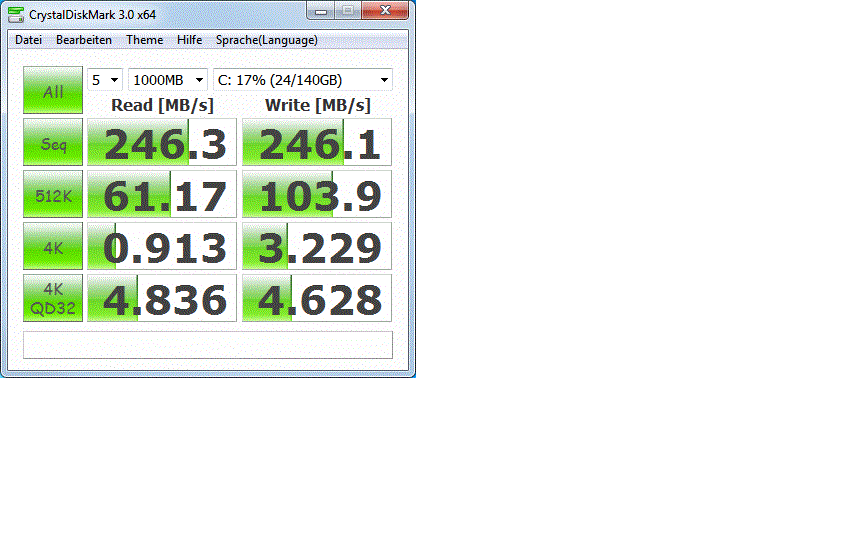Open the Datei menu
This screenshot has width=864, height=540.
click(29, 40)
